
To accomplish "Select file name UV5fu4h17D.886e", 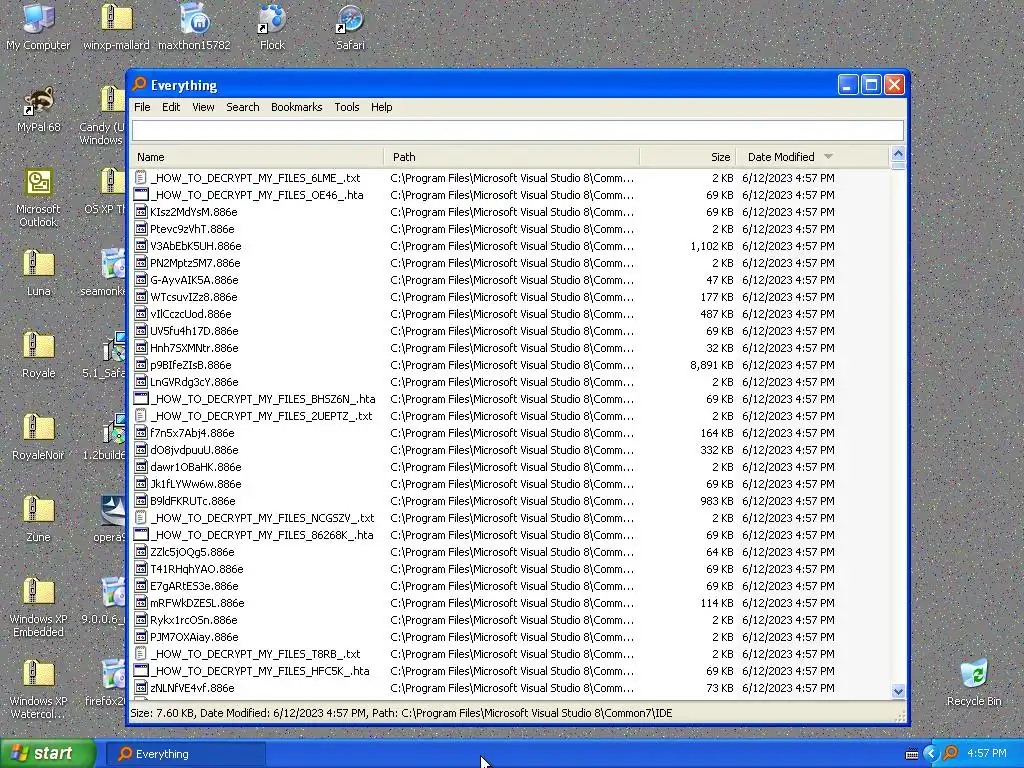I will pos(194,331).
